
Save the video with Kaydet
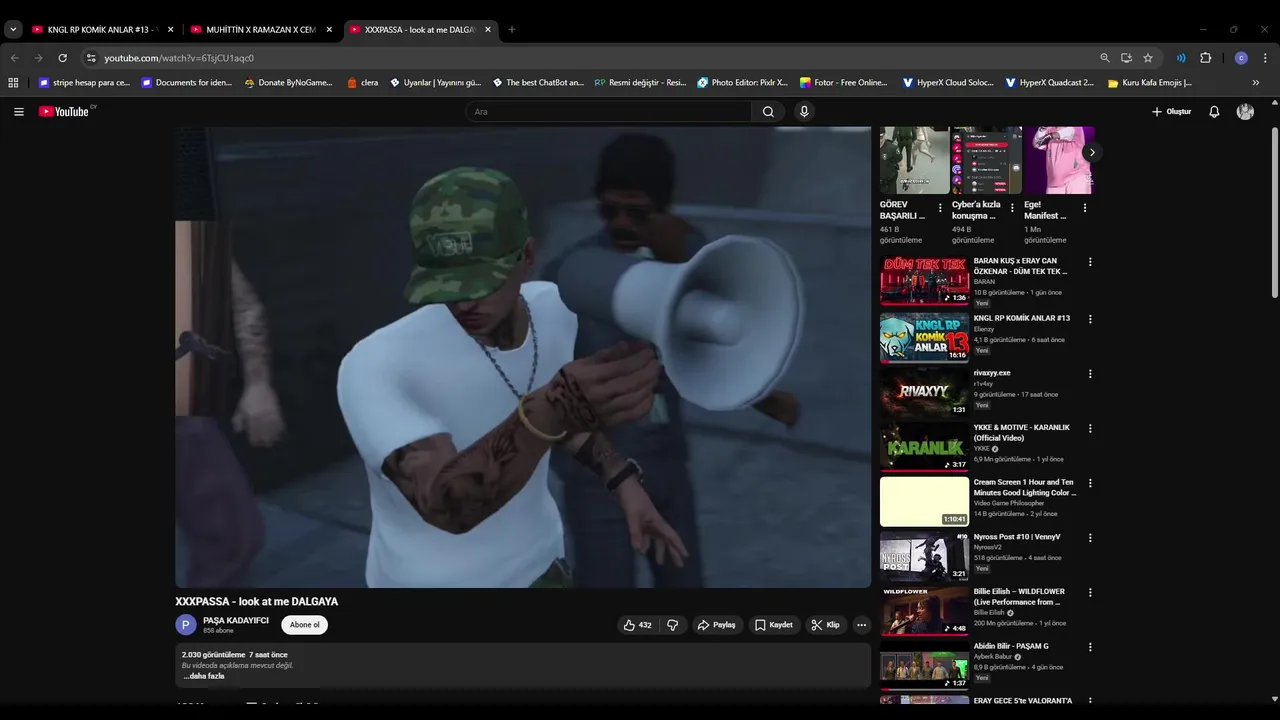(x=773, y=625)
